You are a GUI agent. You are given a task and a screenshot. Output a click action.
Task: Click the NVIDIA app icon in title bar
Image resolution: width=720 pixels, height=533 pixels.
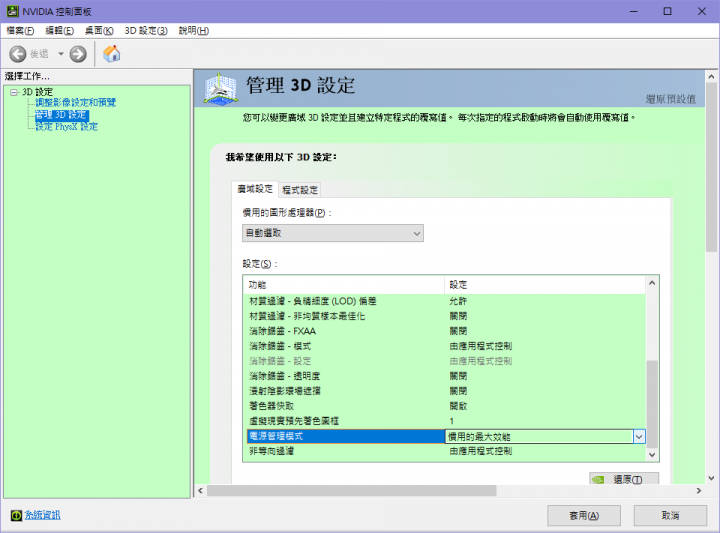[x=12, y=11]
